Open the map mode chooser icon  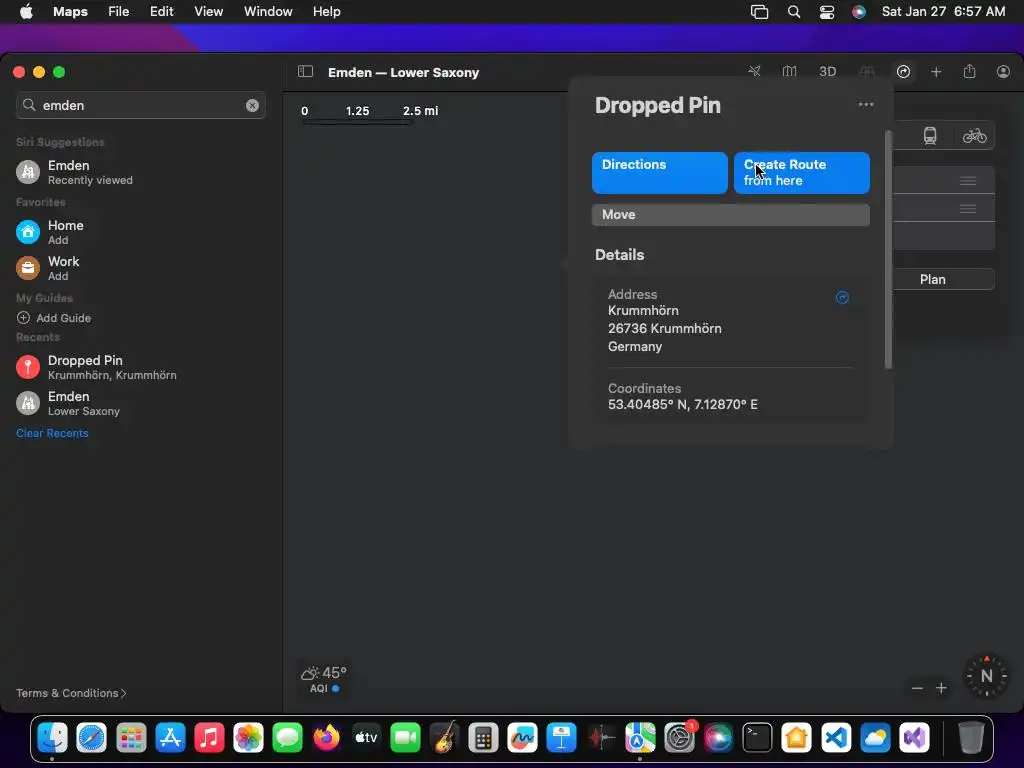(x=790, y=71)
